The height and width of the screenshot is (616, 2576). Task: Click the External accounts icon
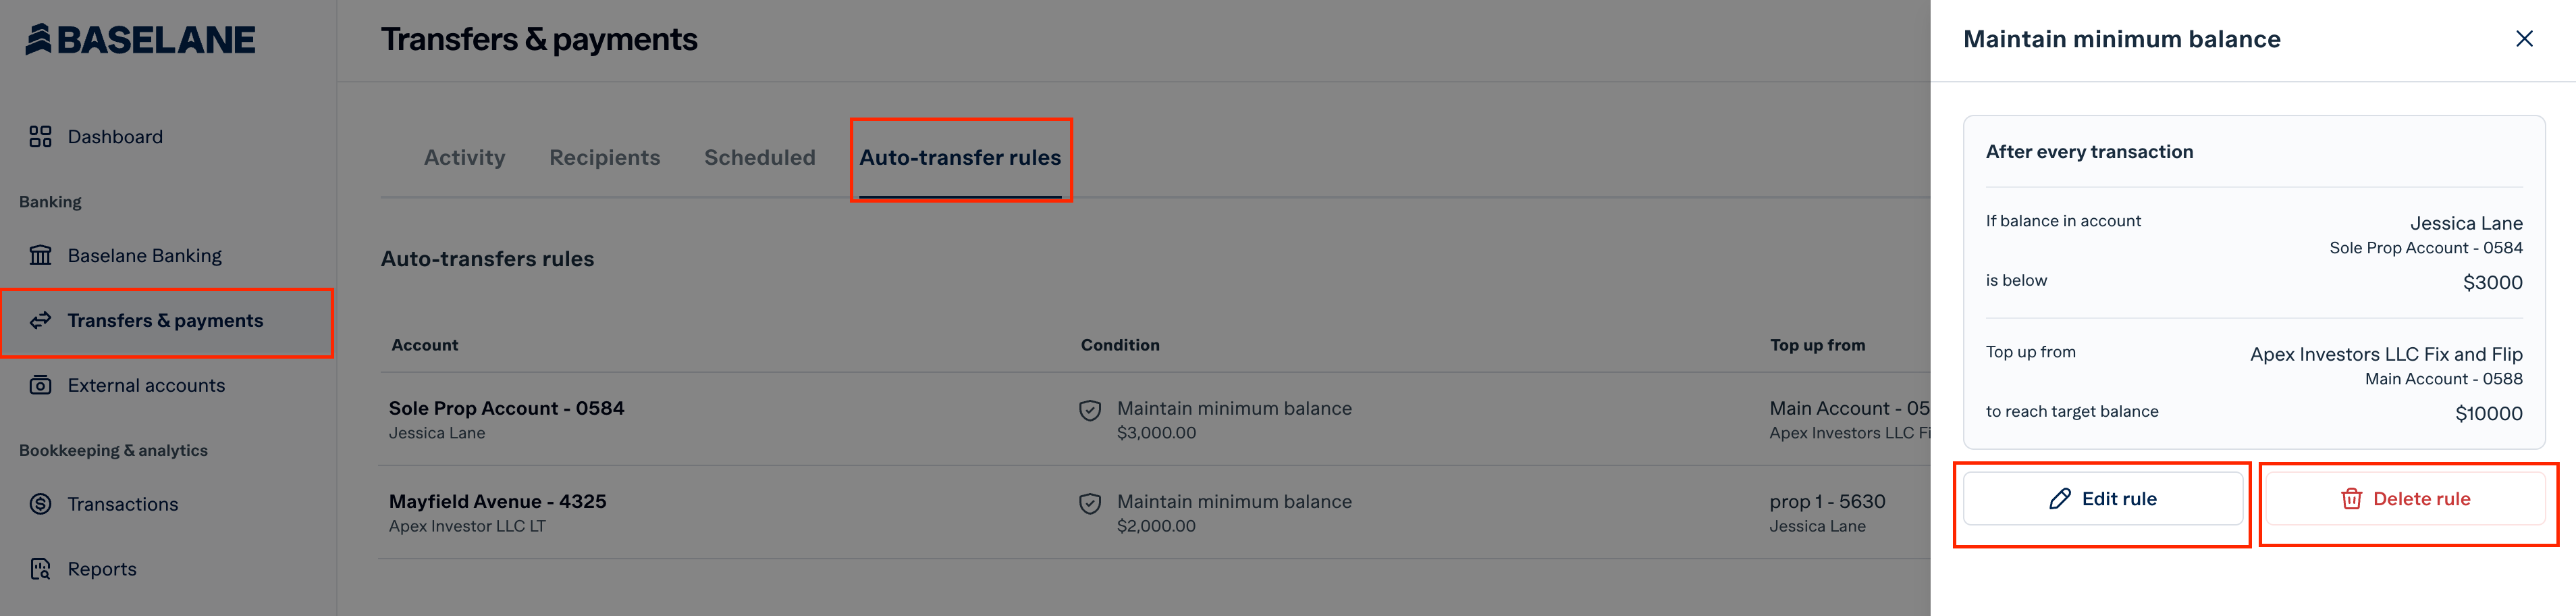pyautogui.click(x=40, y=385)
